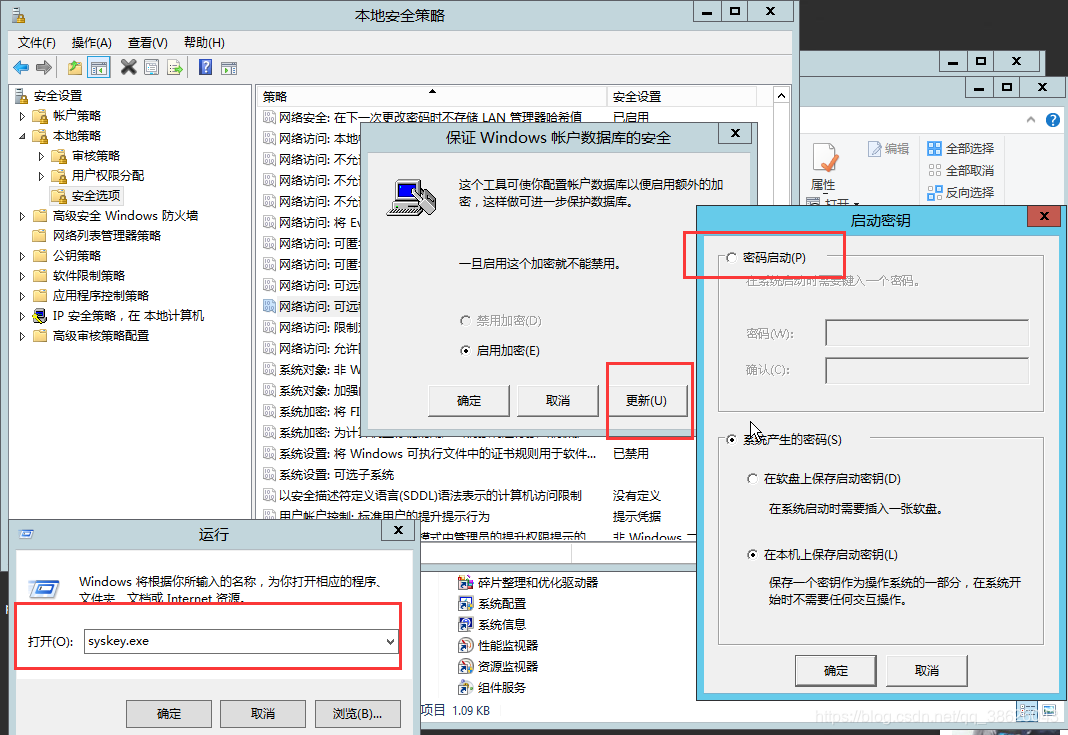
Task: Click the Back arrow in the policy toolbar
Action: click(x=21, y=67)
